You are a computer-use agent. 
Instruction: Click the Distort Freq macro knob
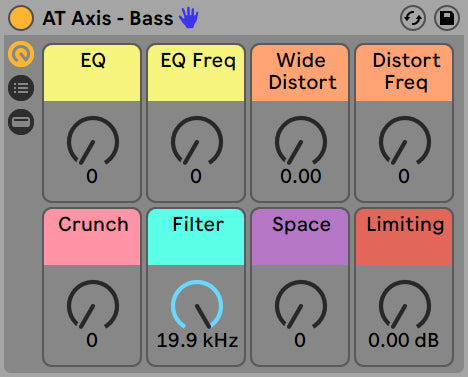(x=405, y=141)
